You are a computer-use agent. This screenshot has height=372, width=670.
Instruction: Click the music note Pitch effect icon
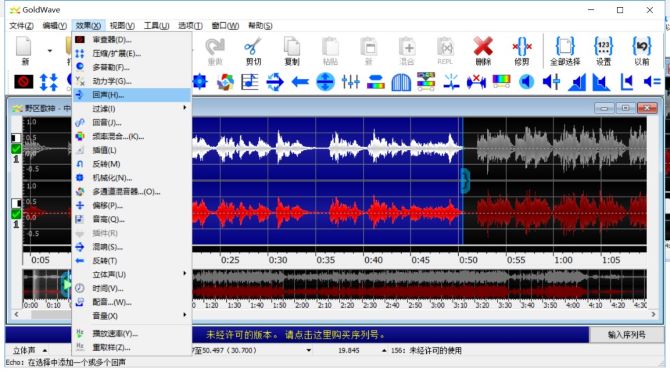tap(250, 82)
